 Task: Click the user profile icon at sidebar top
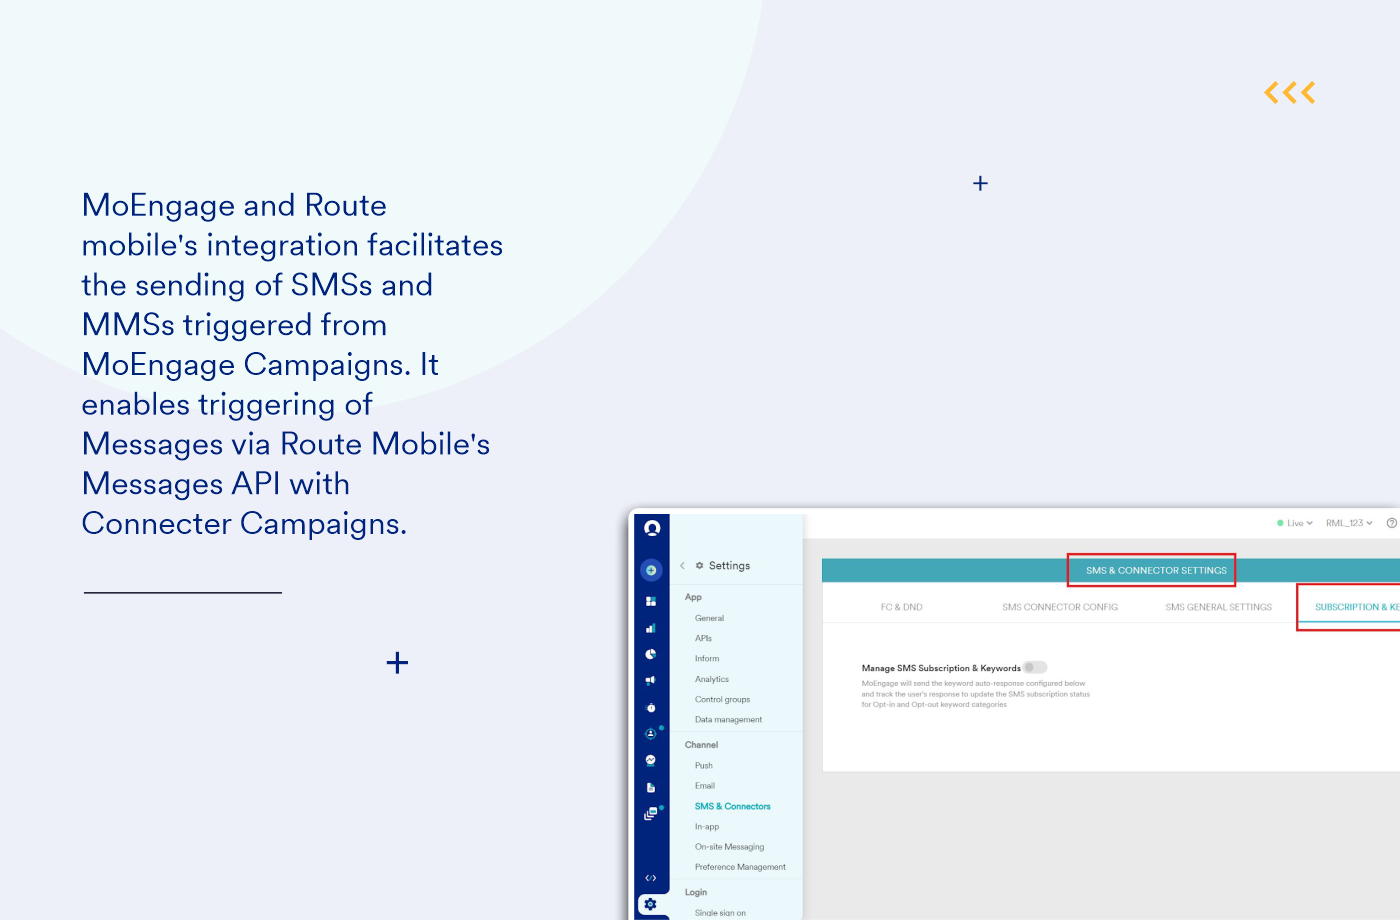tap(651, 528)
